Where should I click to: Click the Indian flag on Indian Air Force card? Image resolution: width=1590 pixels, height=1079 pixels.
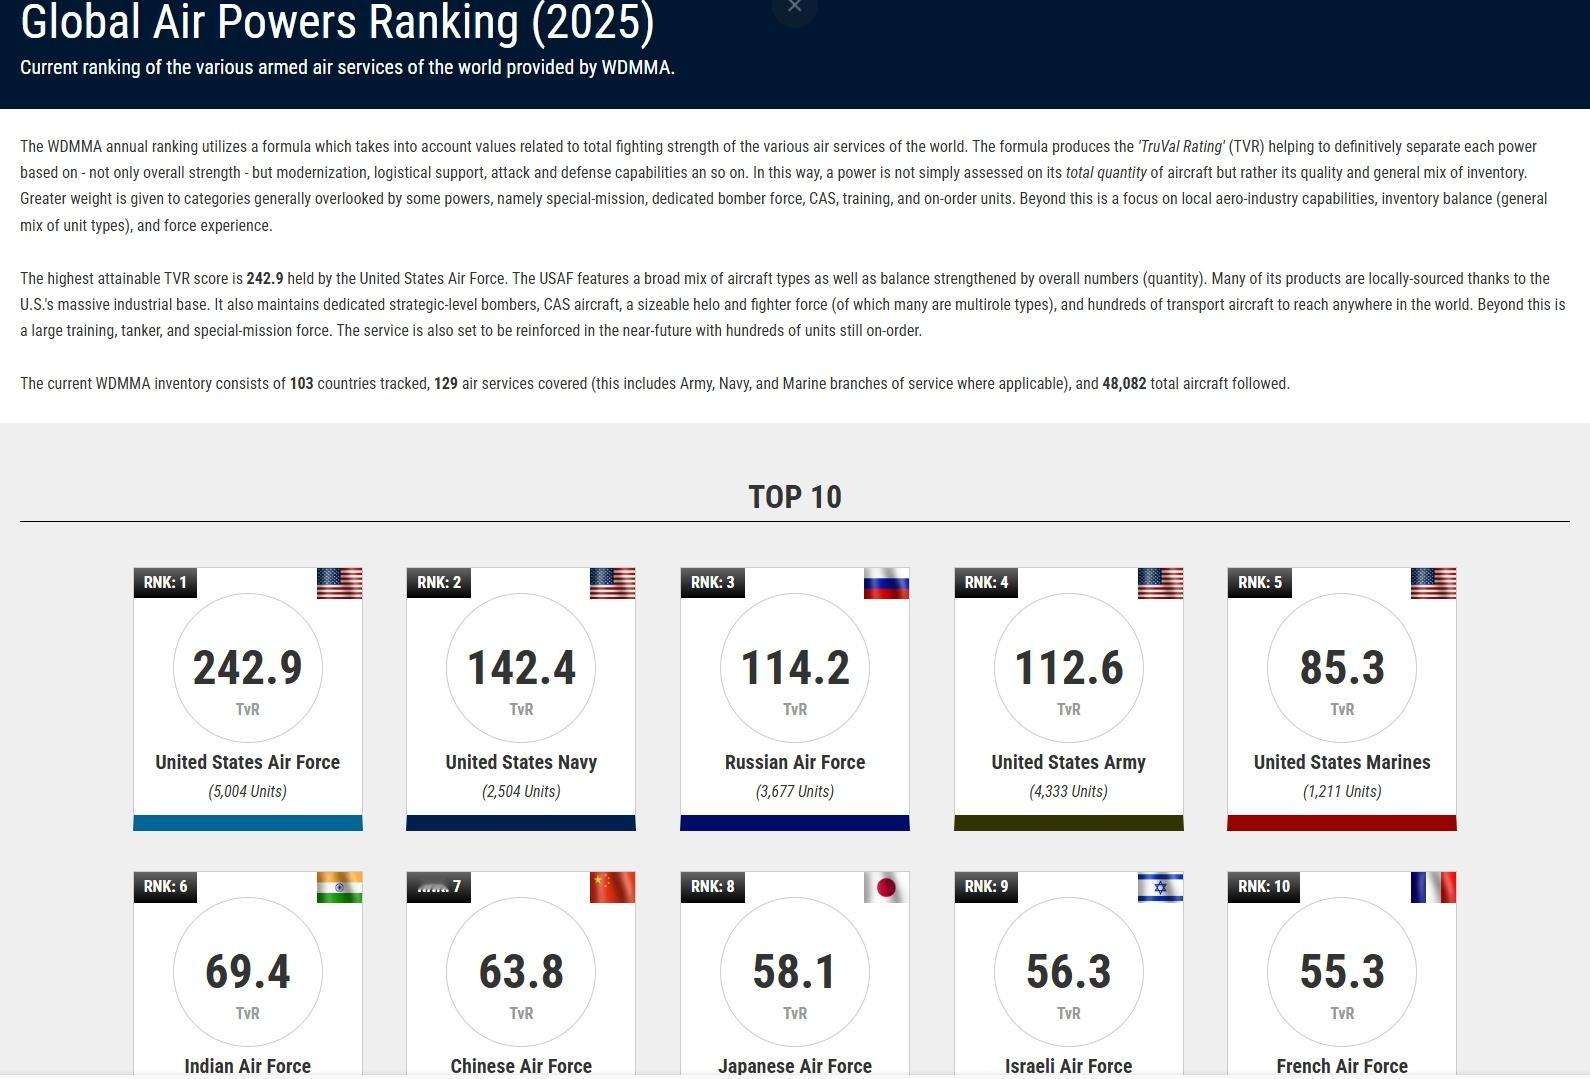339,887
